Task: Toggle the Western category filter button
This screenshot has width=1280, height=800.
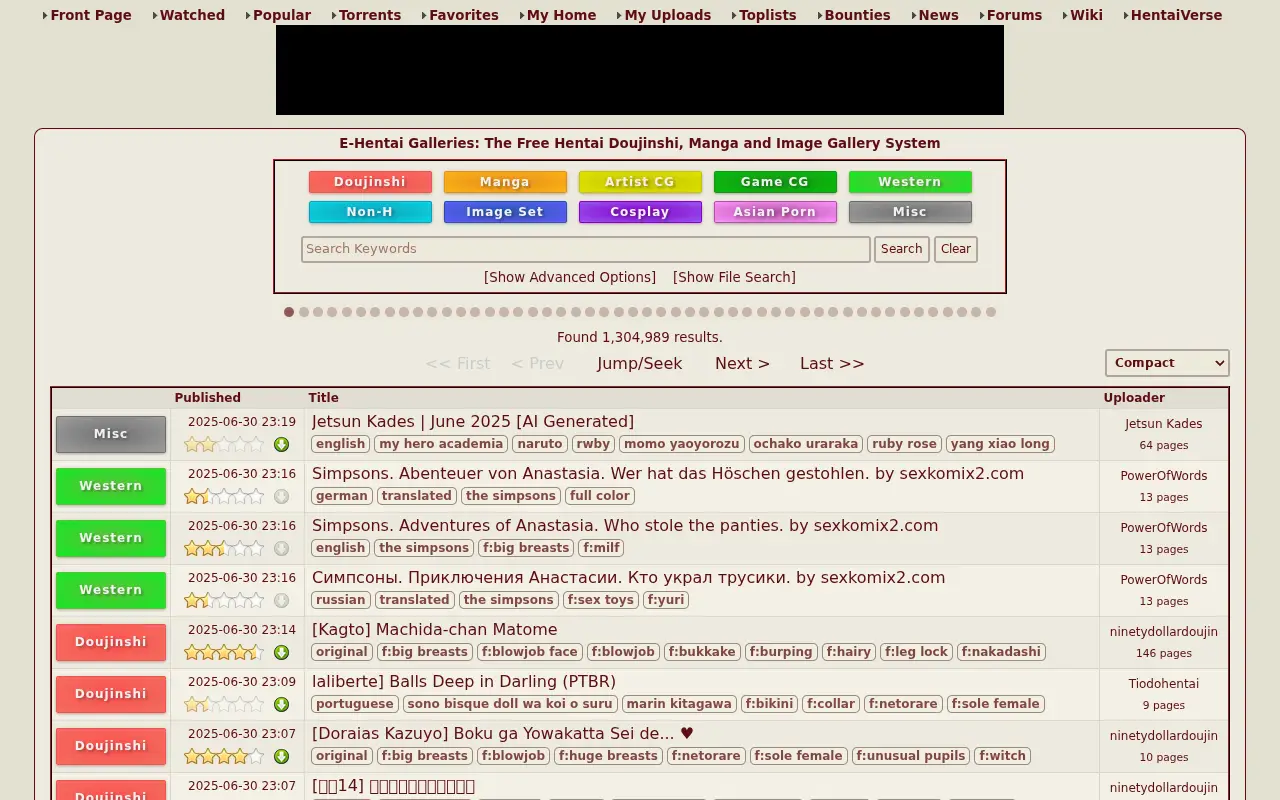Action: (910, 182)
